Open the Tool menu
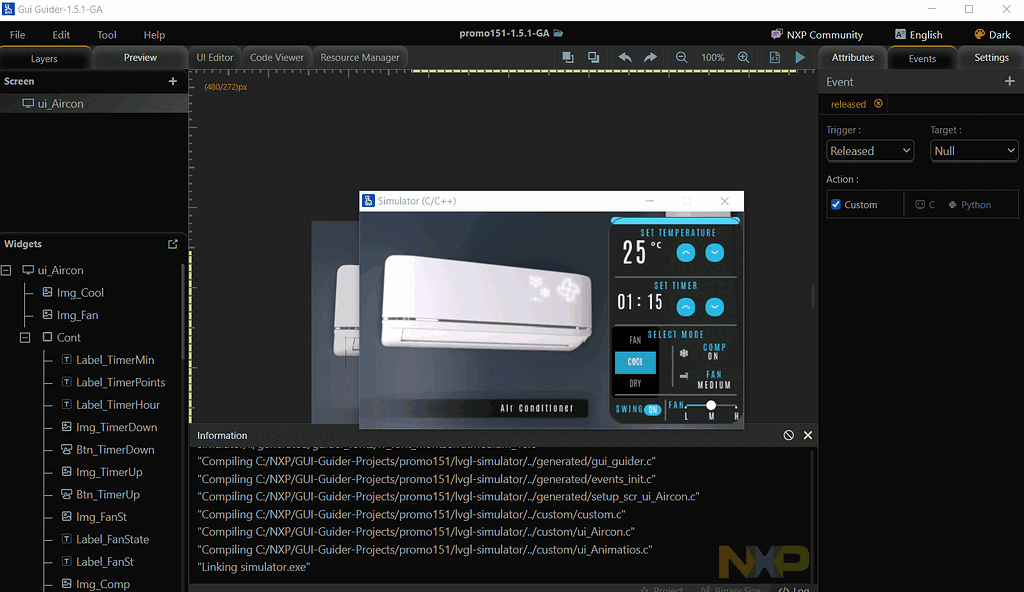1024x592 pixels. [106, 34]
